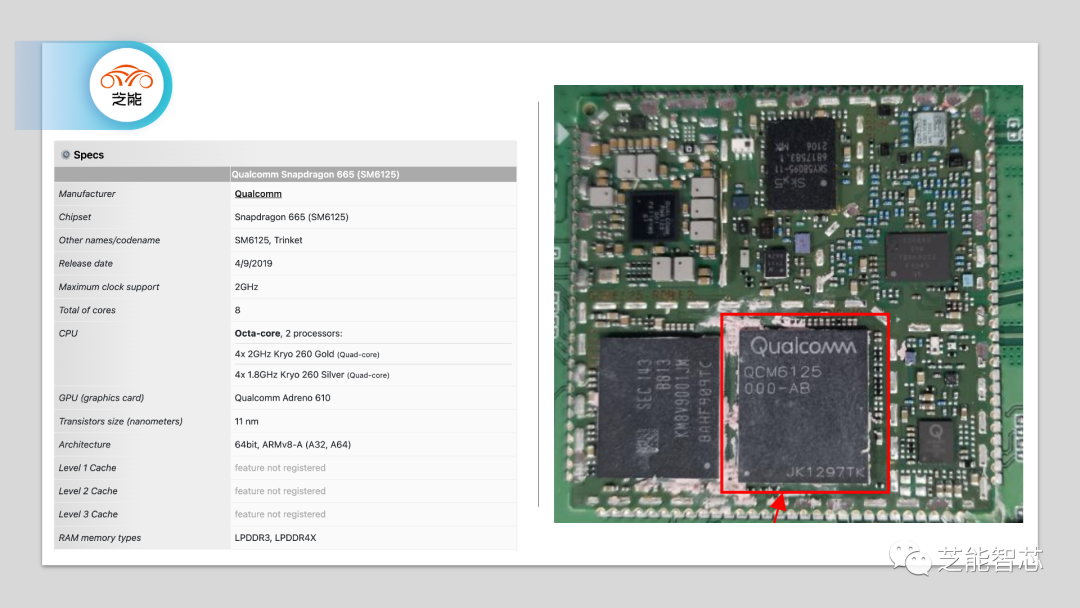Click 'feature not registered' in Level 2 Cache row
The image size is (1080, 608).
click(280, 492)
